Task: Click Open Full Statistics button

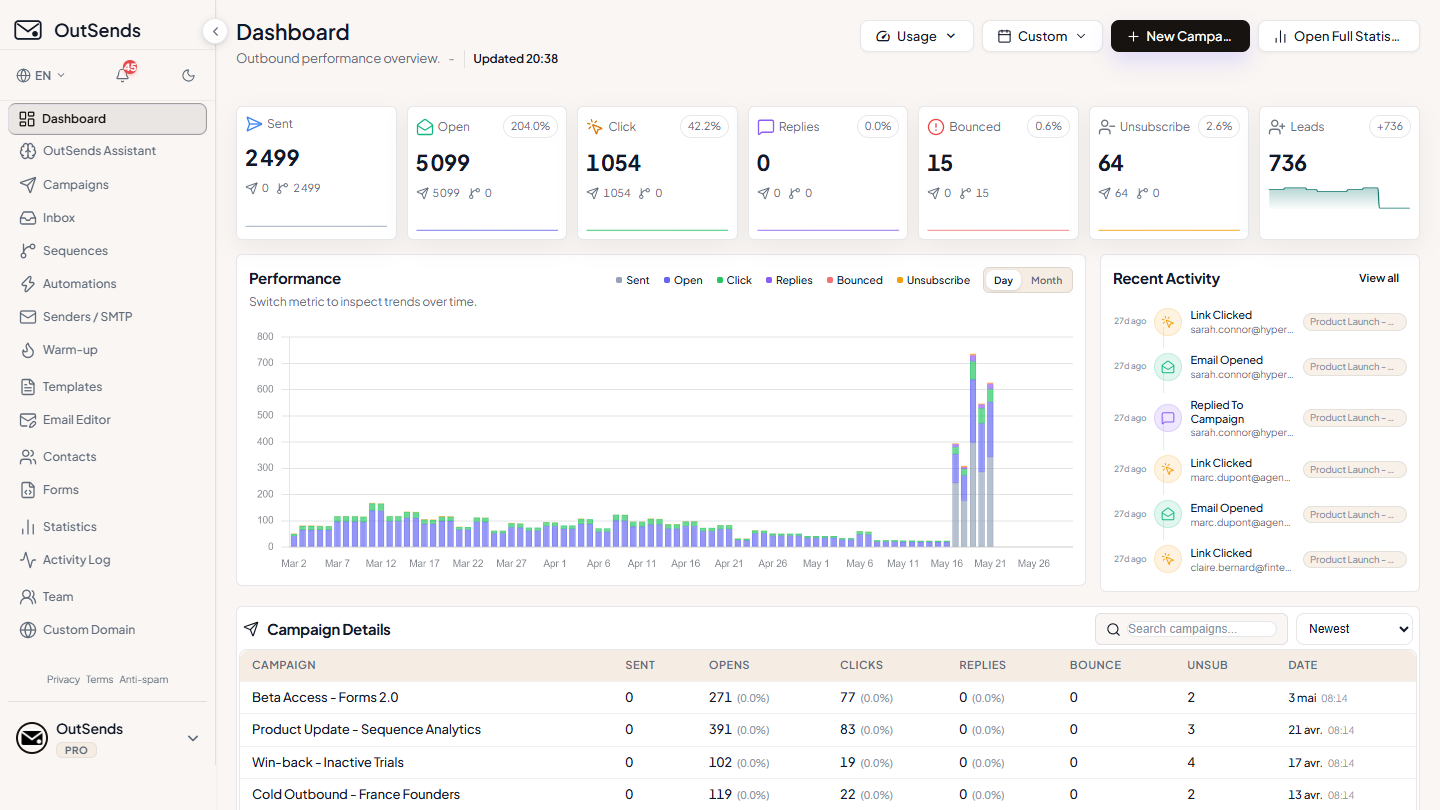Action: click(x=1339, y=36)
